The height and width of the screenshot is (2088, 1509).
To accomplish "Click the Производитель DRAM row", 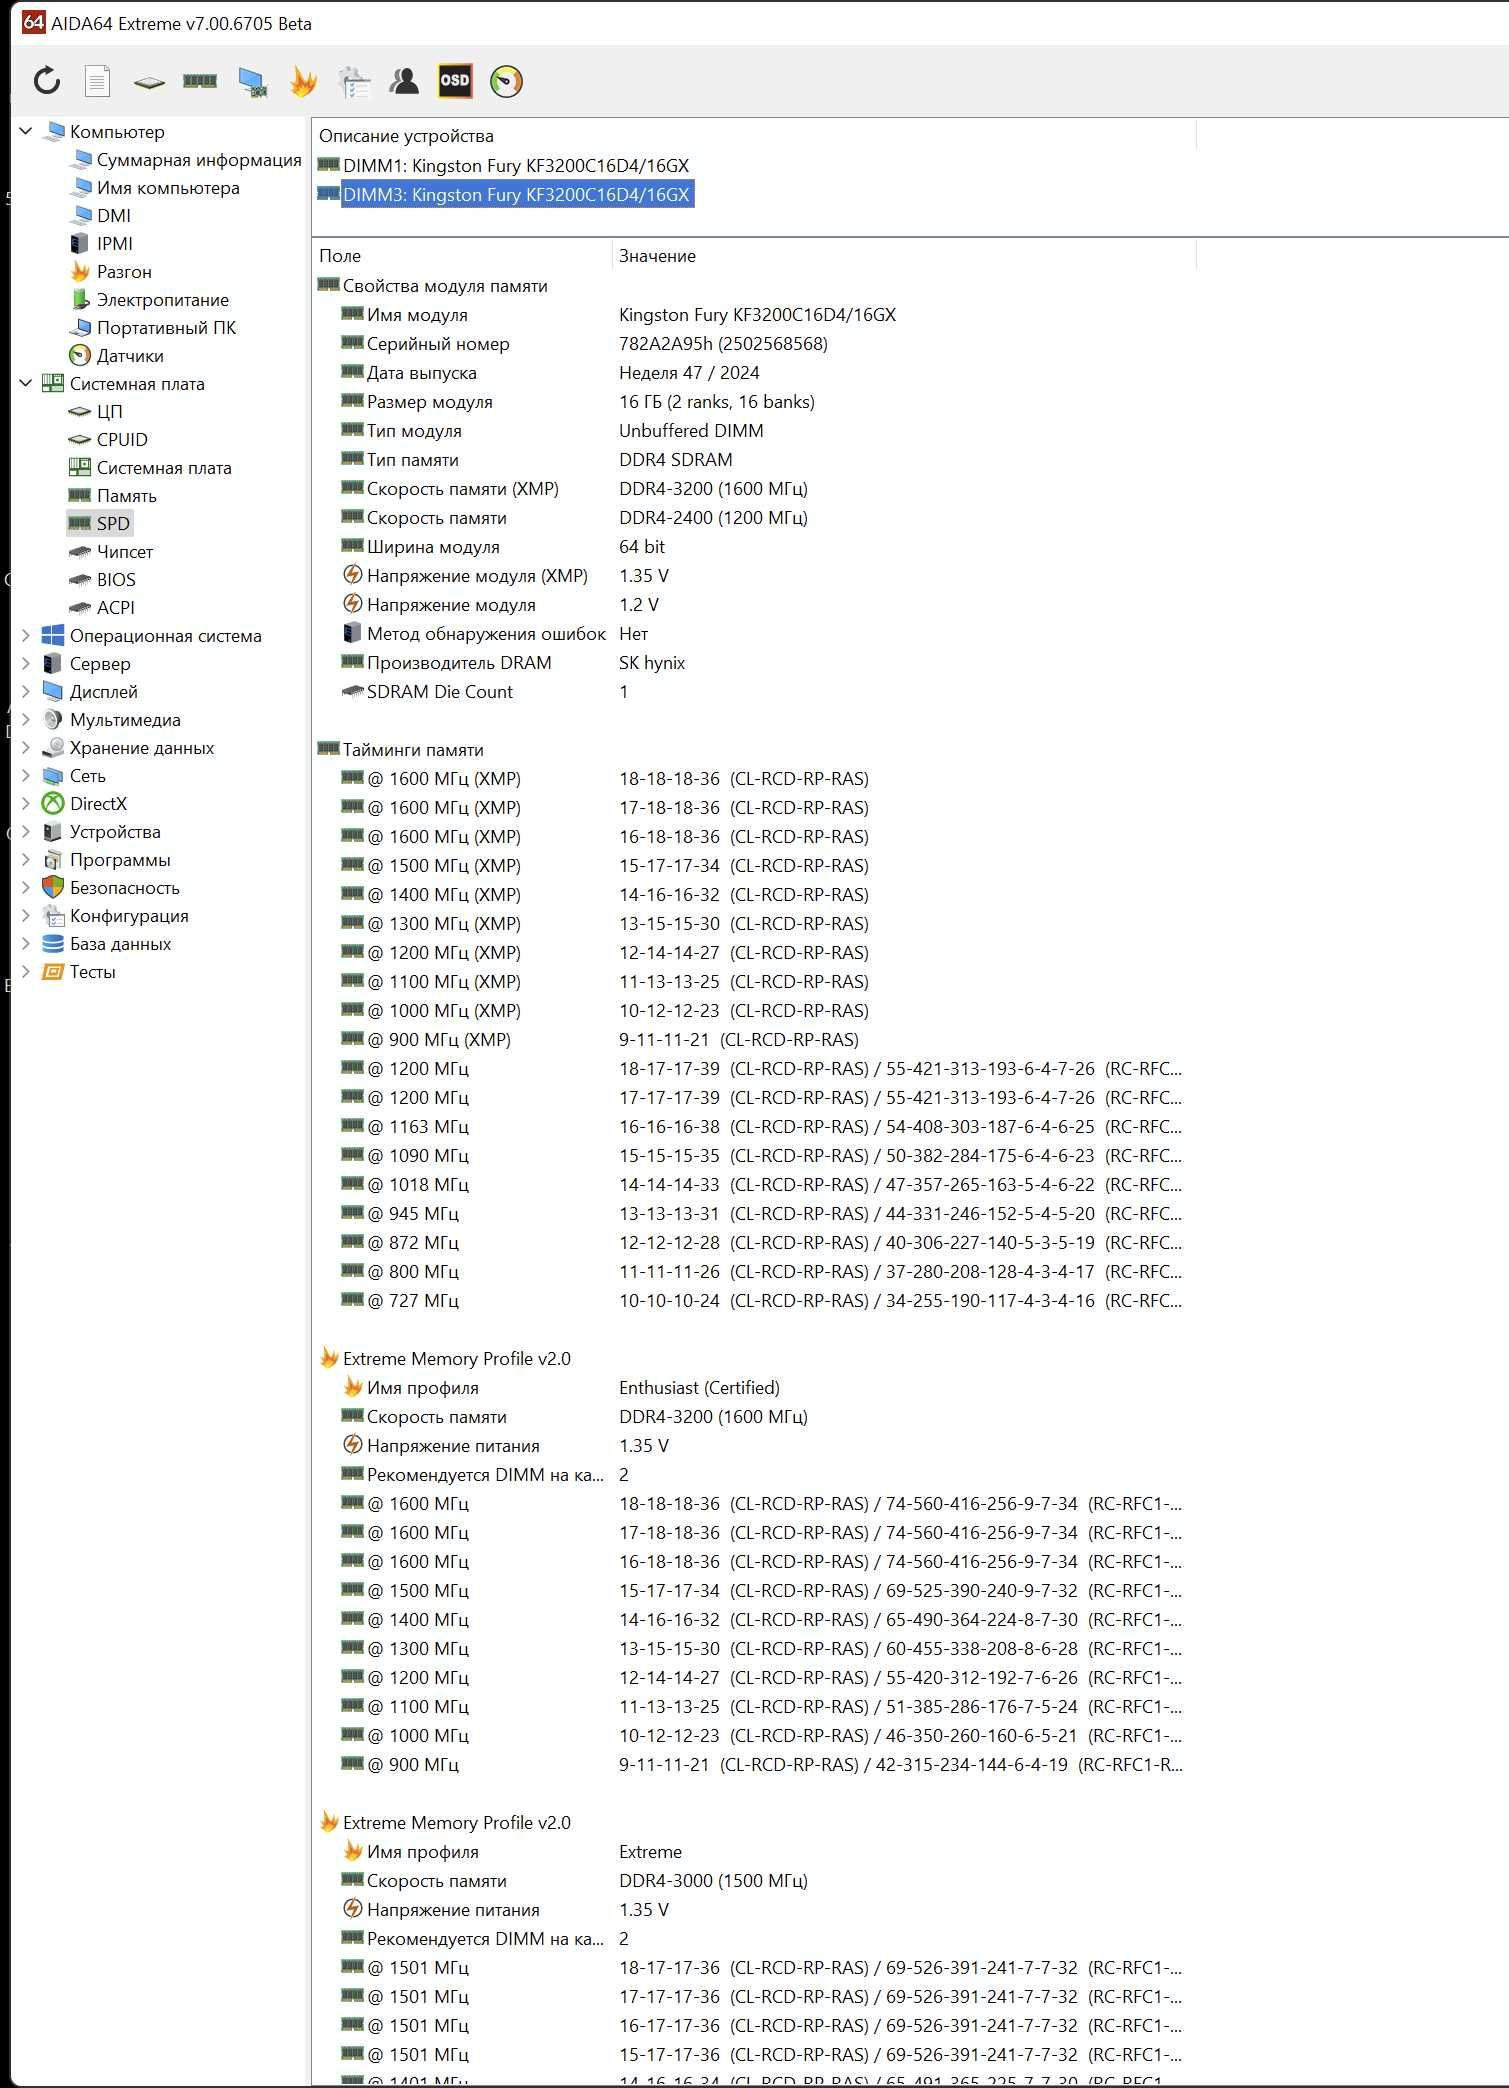I will [x=753, y=663].
